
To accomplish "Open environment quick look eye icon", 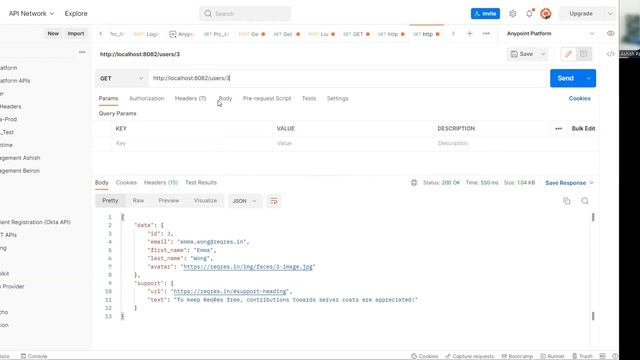I will click(x=611, y=33).
